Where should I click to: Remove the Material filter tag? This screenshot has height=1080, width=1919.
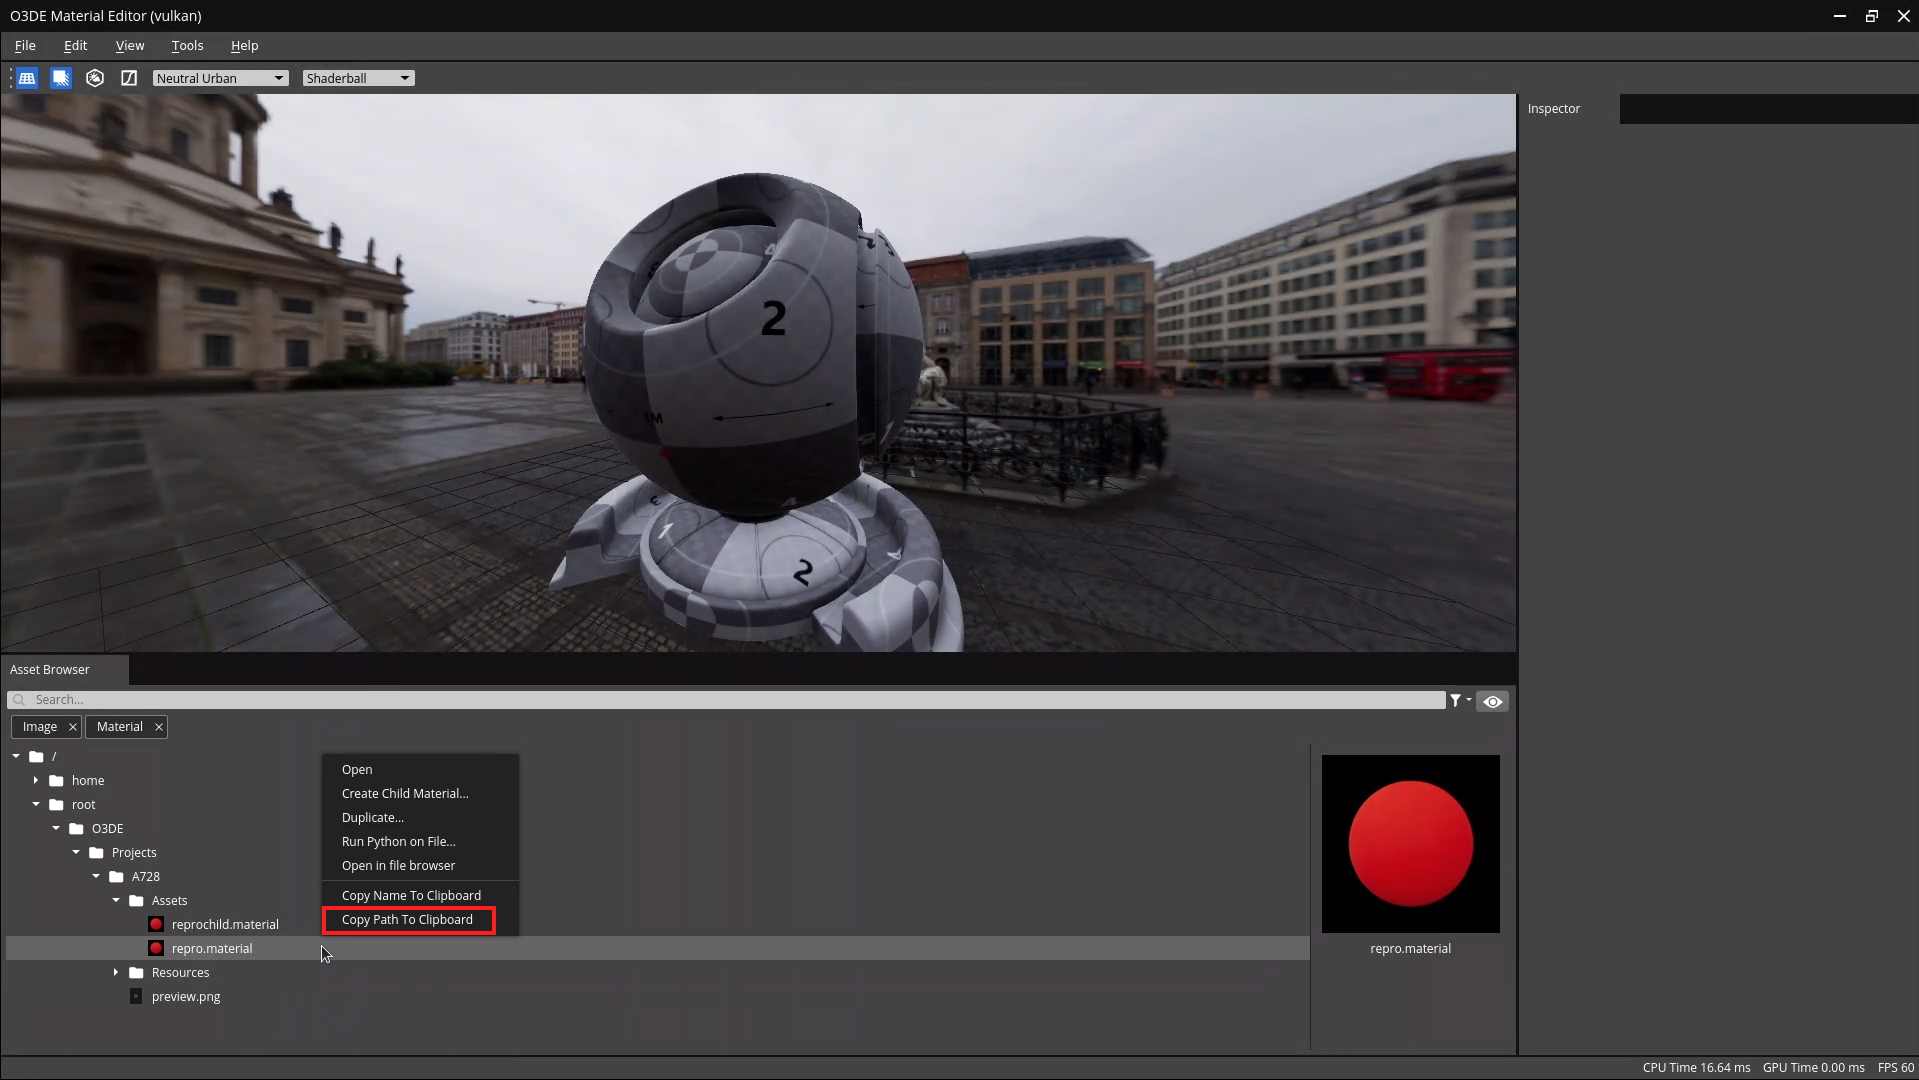158,727
